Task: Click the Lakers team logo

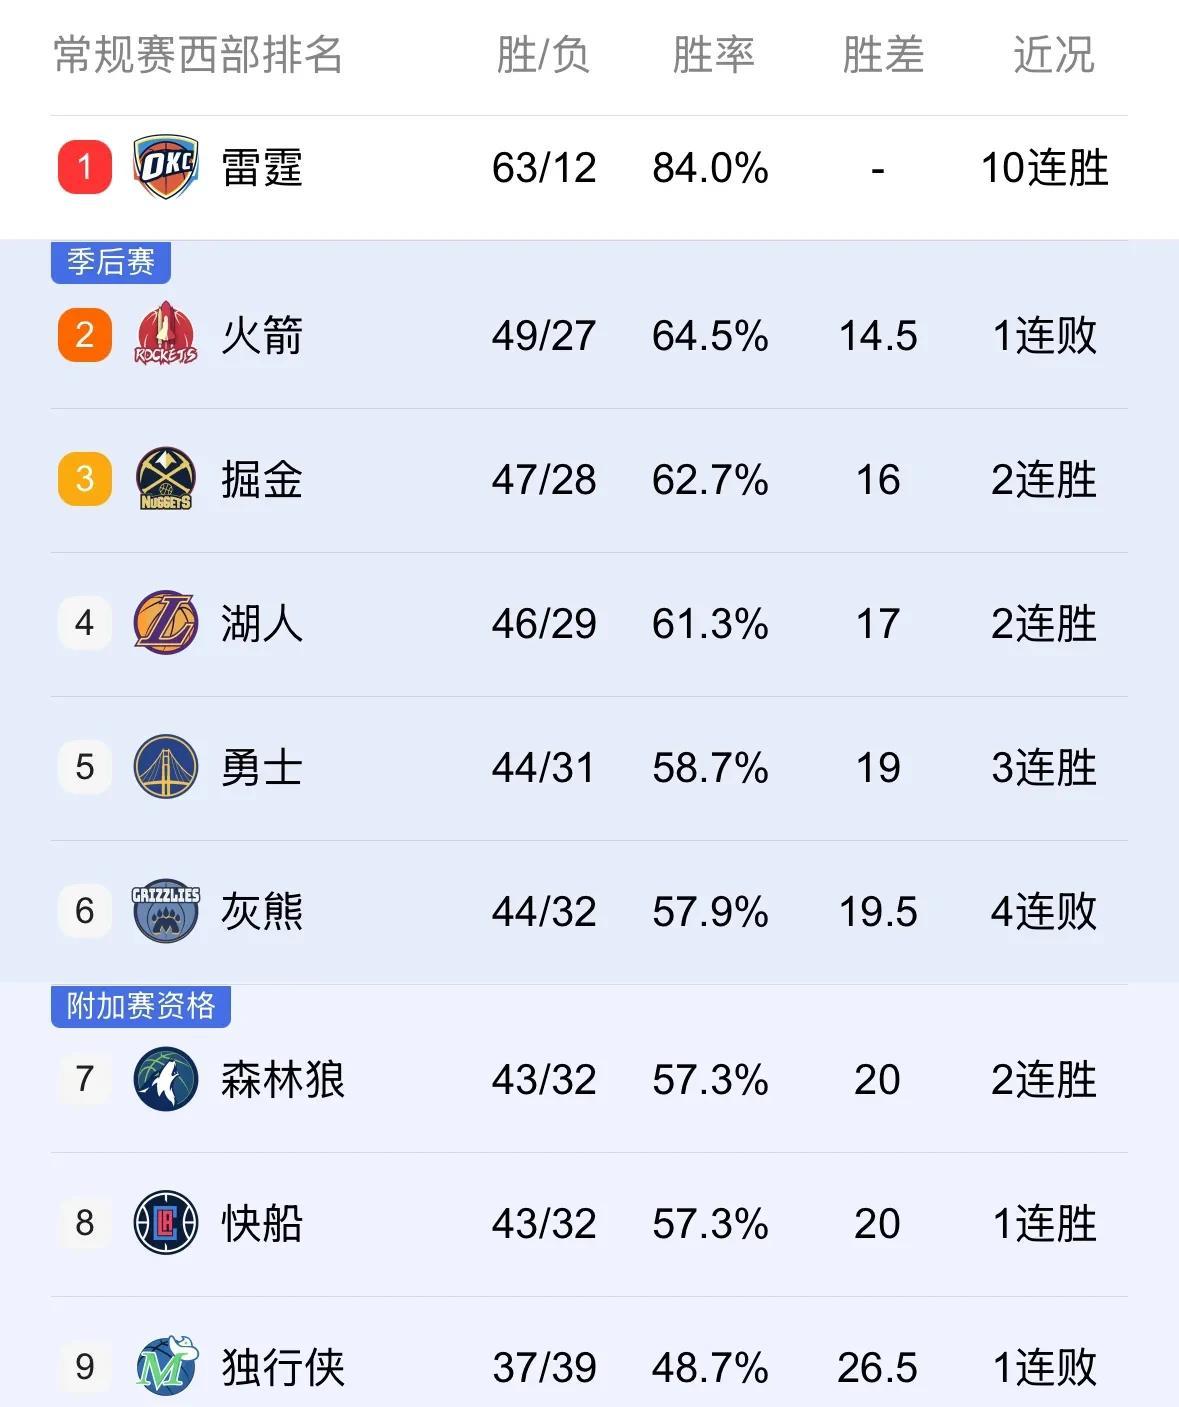Action: tap(165, 623)
